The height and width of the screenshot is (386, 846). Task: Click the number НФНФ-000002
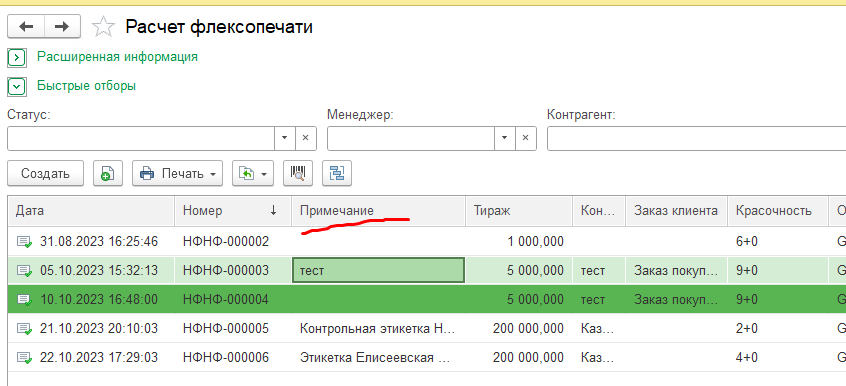[x=226, y=241]
